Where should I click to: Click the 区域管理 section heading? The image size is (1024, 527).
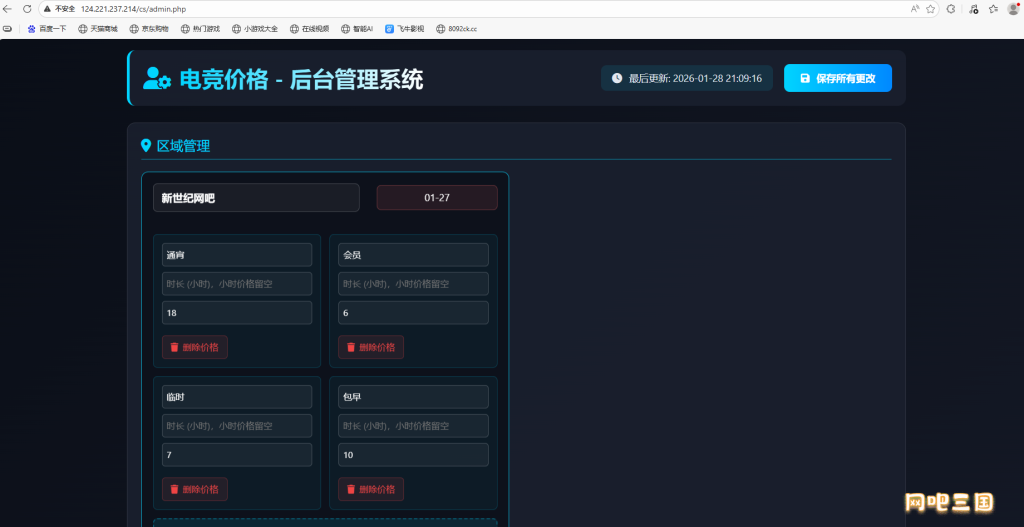coord(184,146)
